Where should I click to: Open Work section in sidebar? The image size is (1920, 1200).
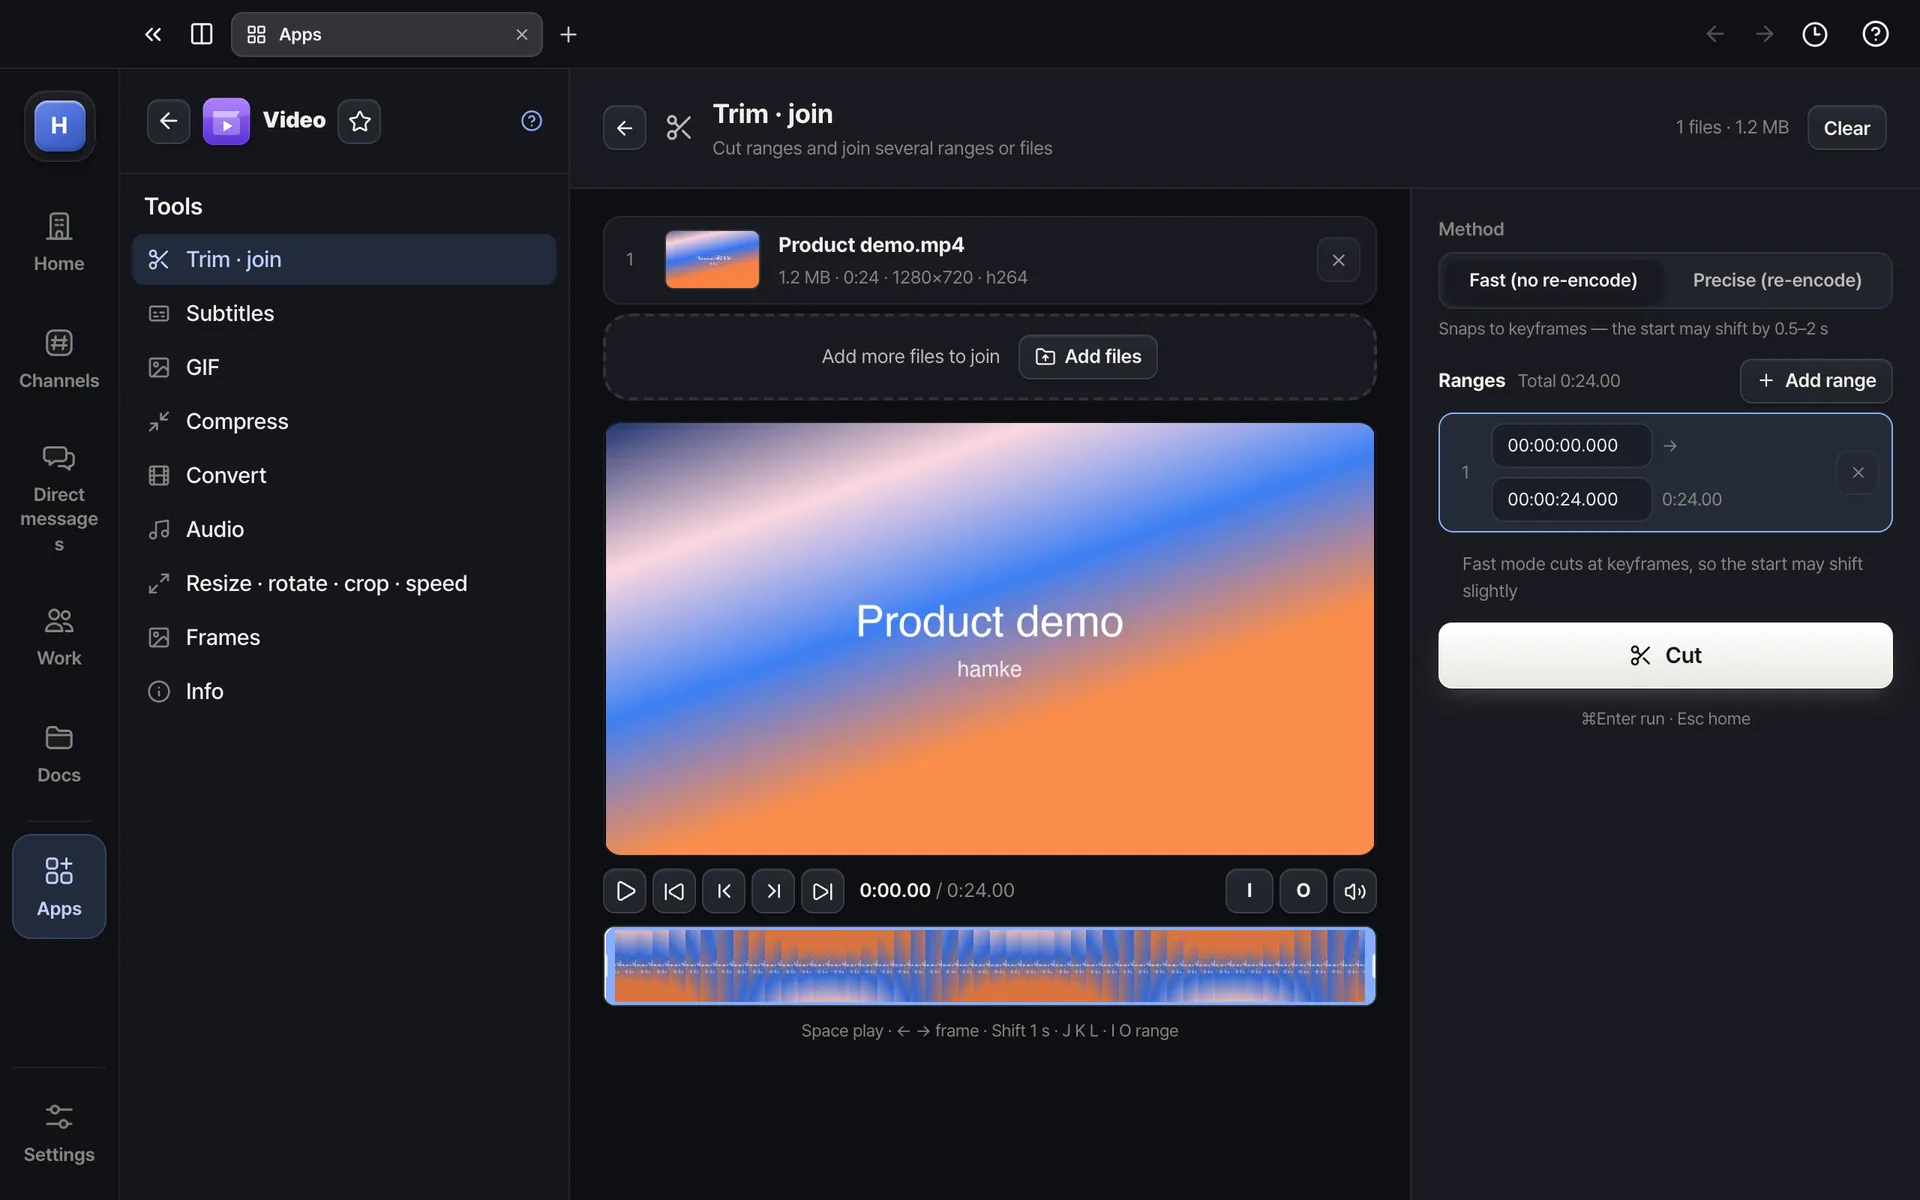[59, 637]
